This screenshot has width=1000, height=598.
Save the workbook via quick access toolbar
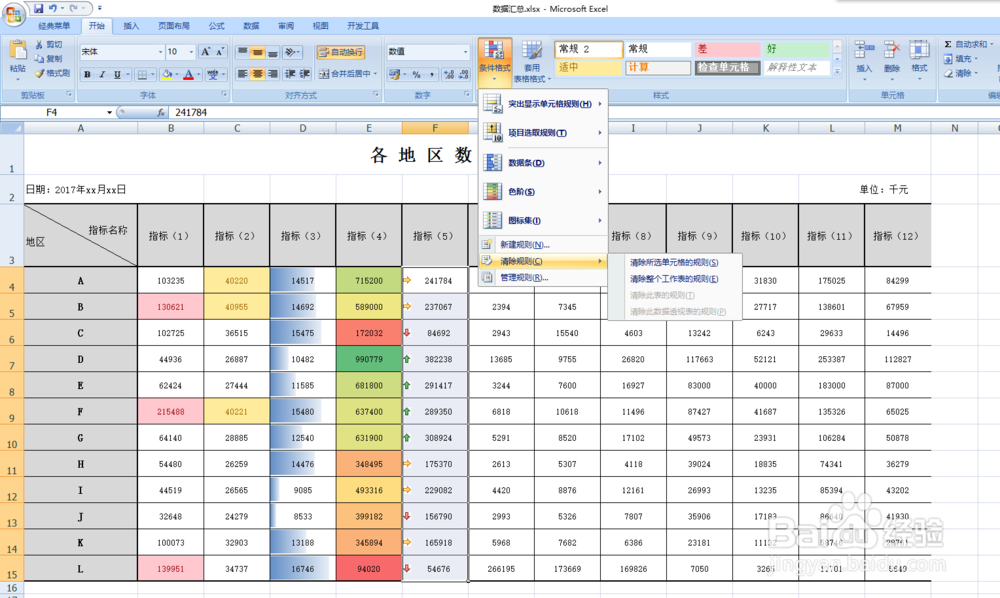click(38, 8)
